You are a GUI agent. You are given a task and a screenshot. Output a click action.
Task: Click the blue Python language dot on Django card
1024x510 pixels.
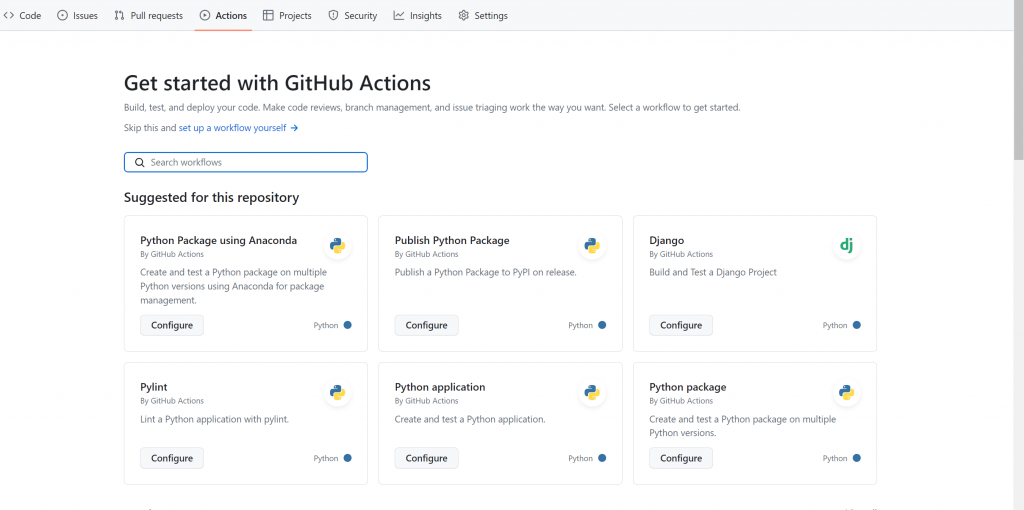coord(857,325)
